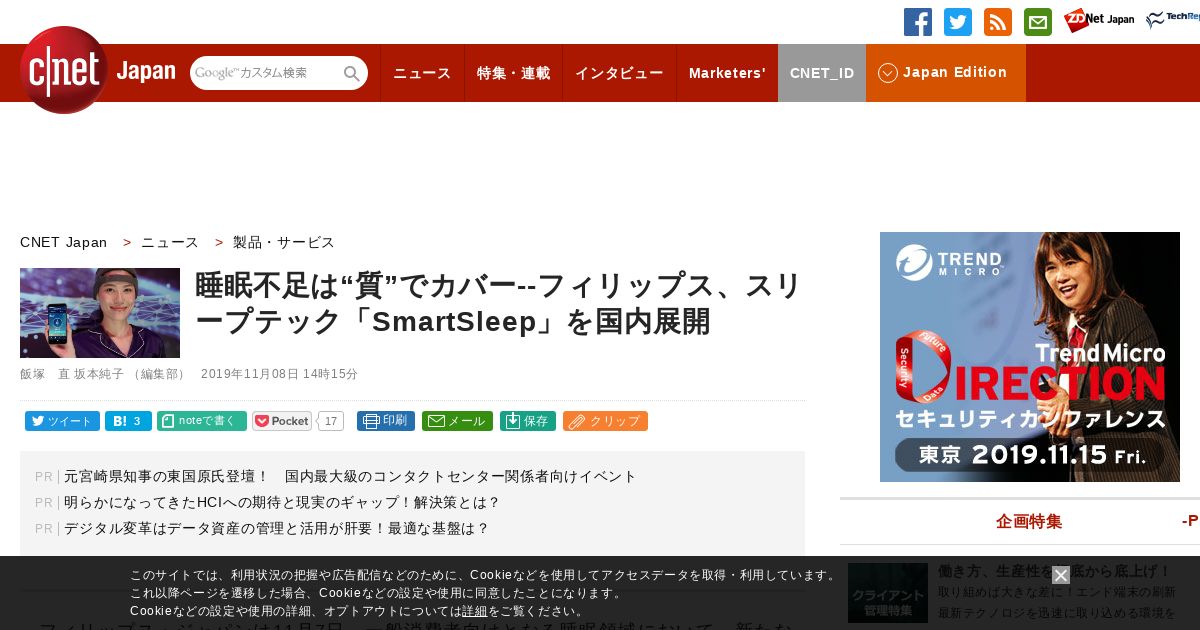Select the 企画特集 tab
1200x630 pixels.
point(1029,521)
